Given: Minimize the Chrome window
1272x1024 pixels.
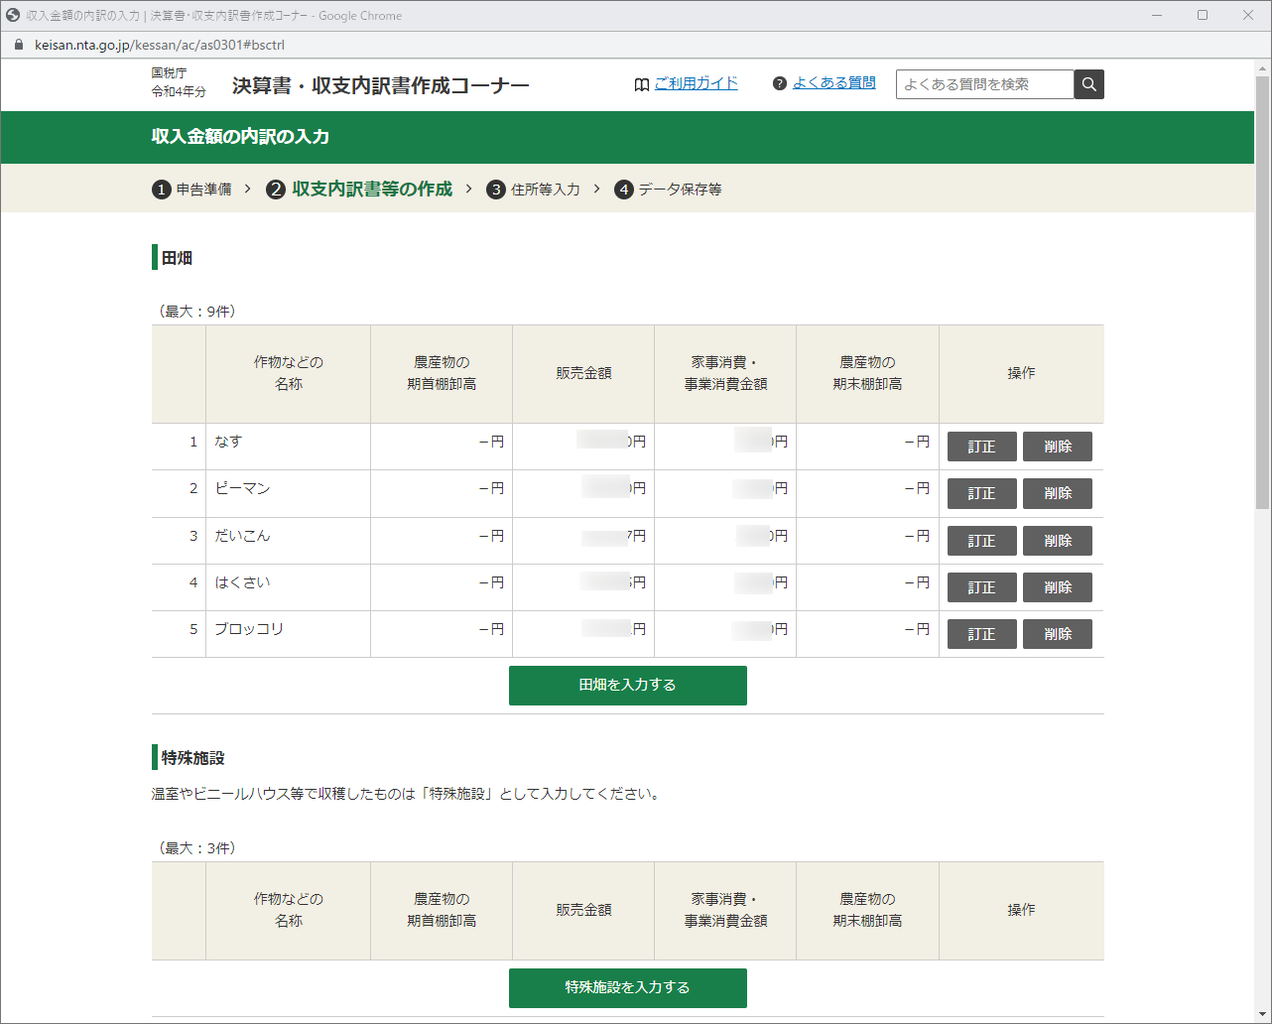Looking at the screenshot, I should click(x=1157, y=15).
